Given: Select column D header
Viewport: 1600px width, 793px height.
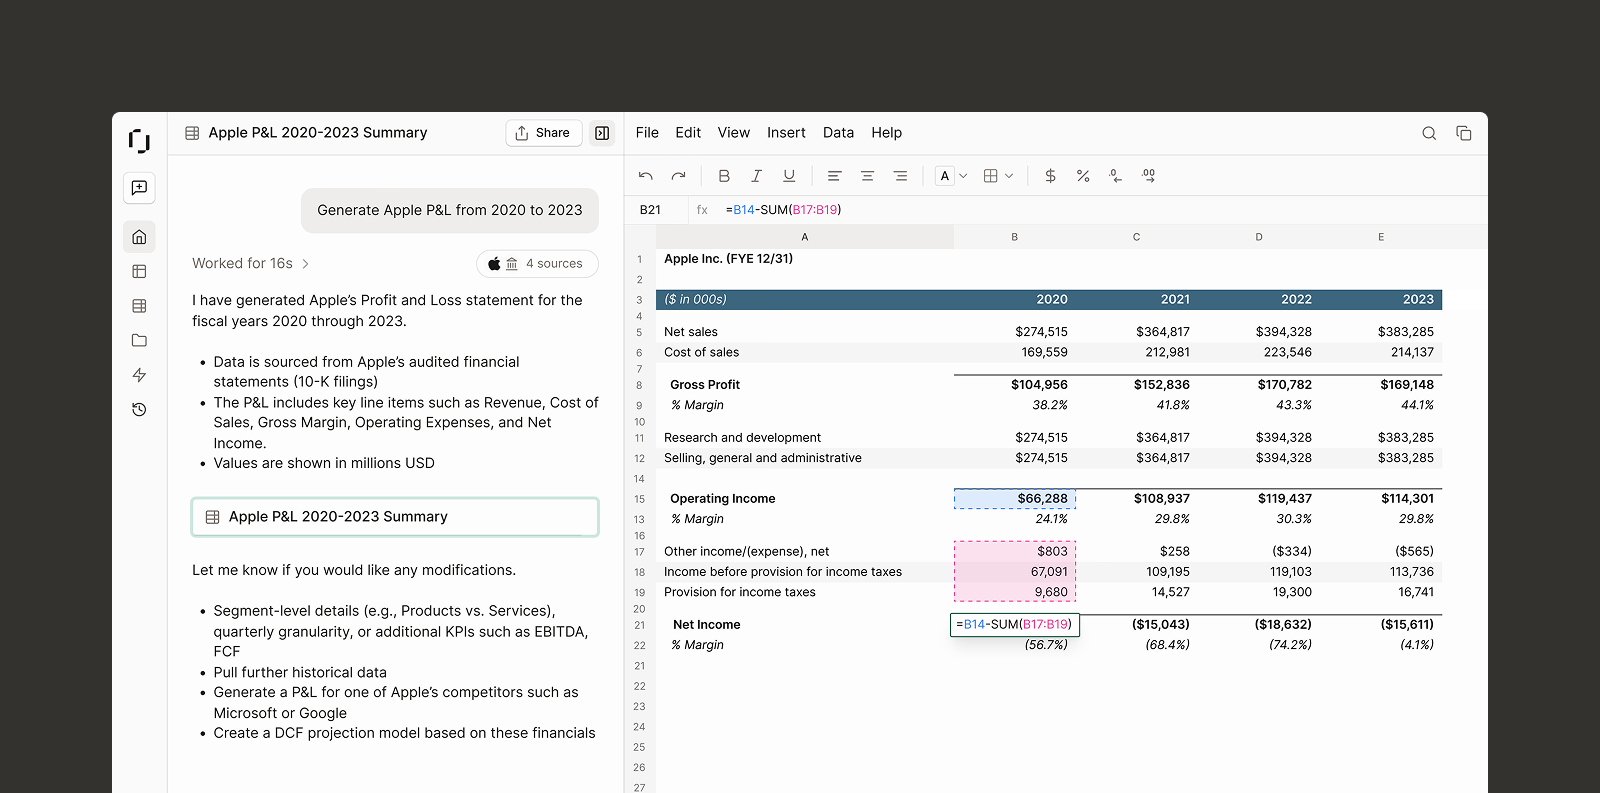Looking at the screenshot, I should [x=1259, y=237].
